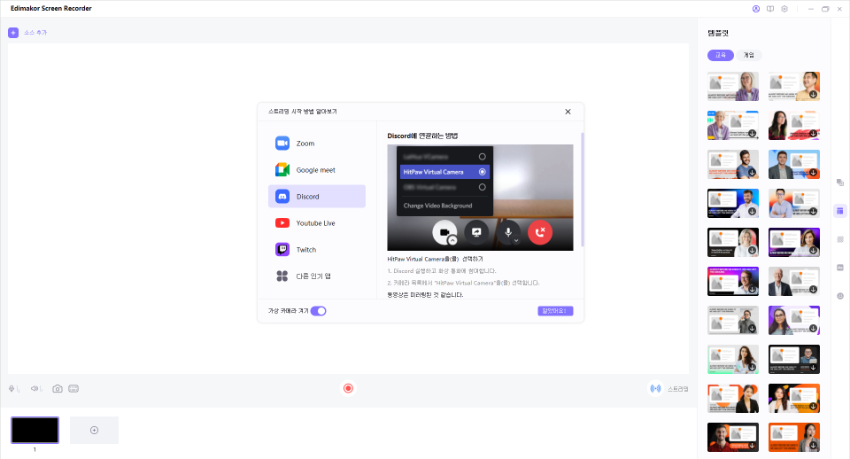850x459 pixels.
Task: Click the fourth gray icon in right sidebar
Action: point(840,268)
